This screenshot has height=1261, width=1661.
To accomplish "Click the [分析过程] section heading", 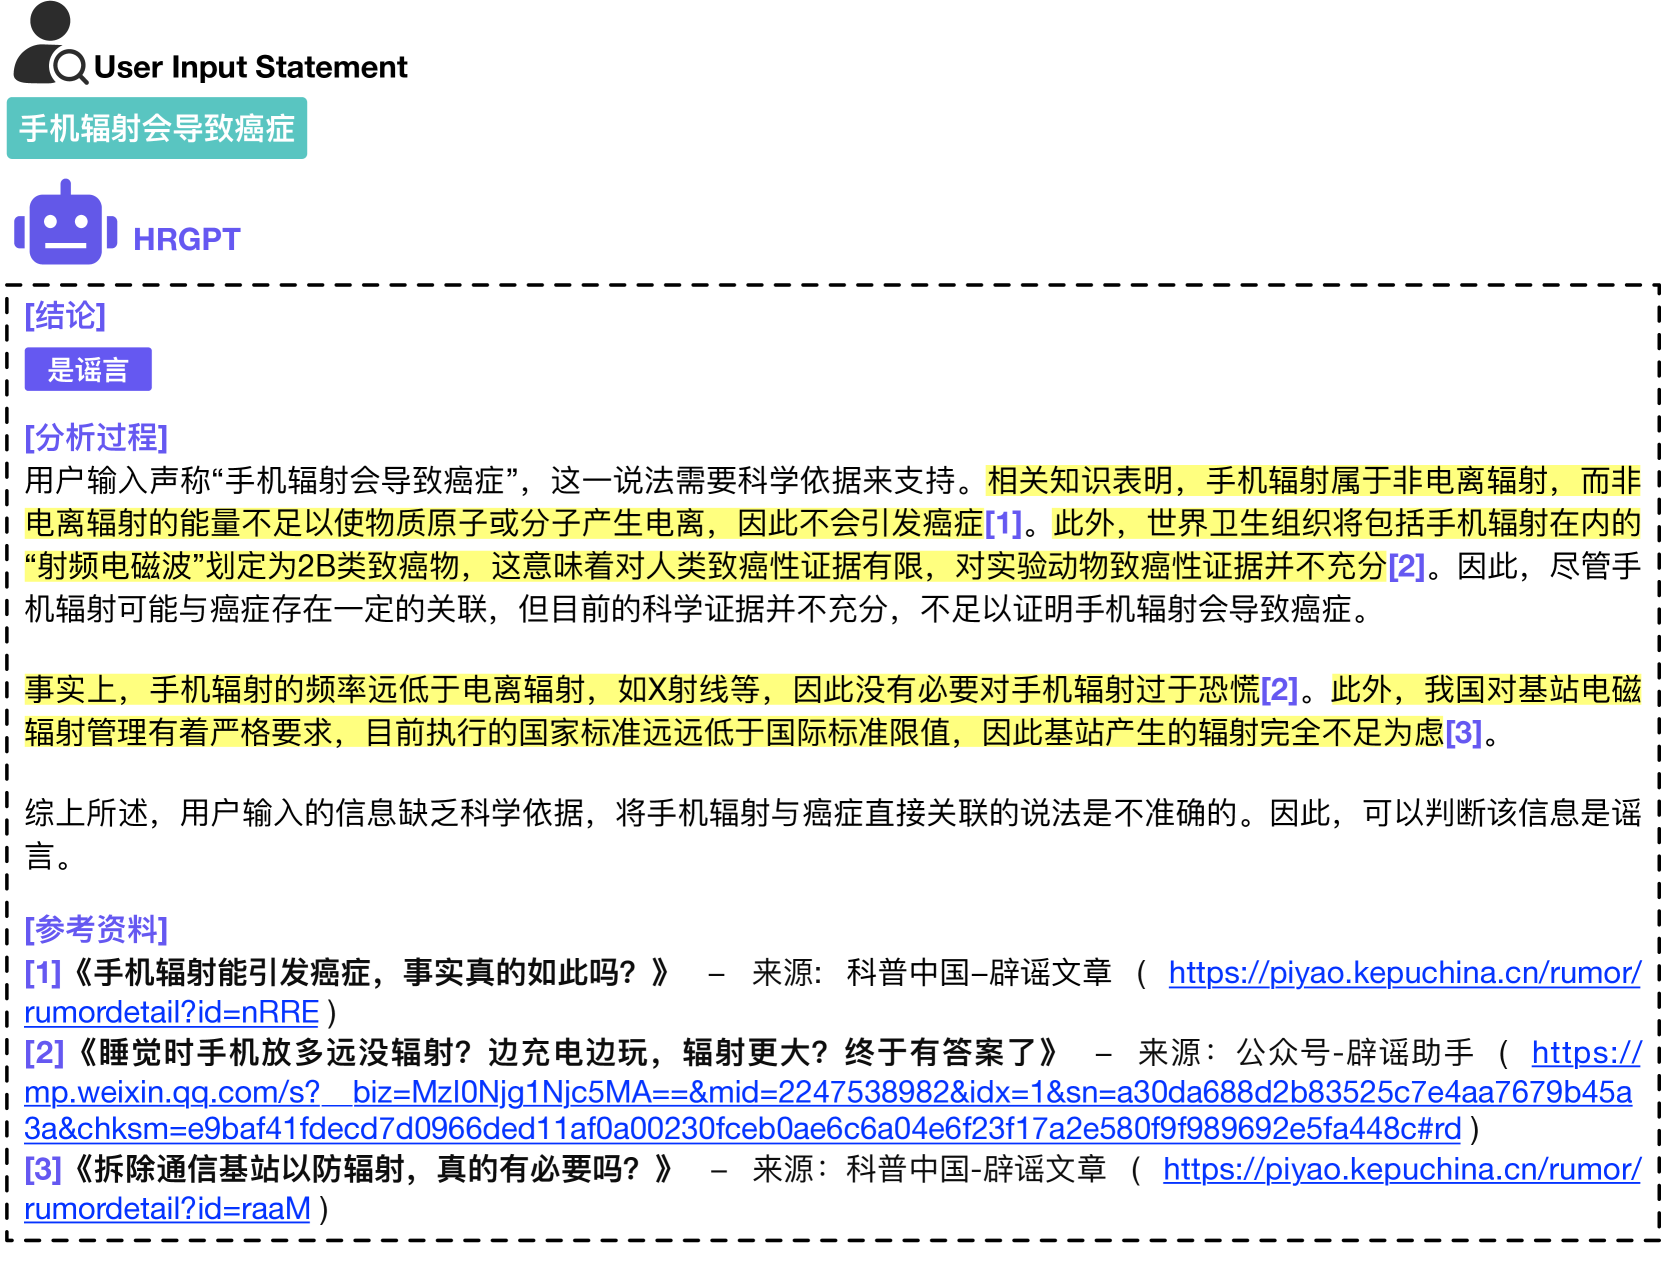I will coord(96,437).
